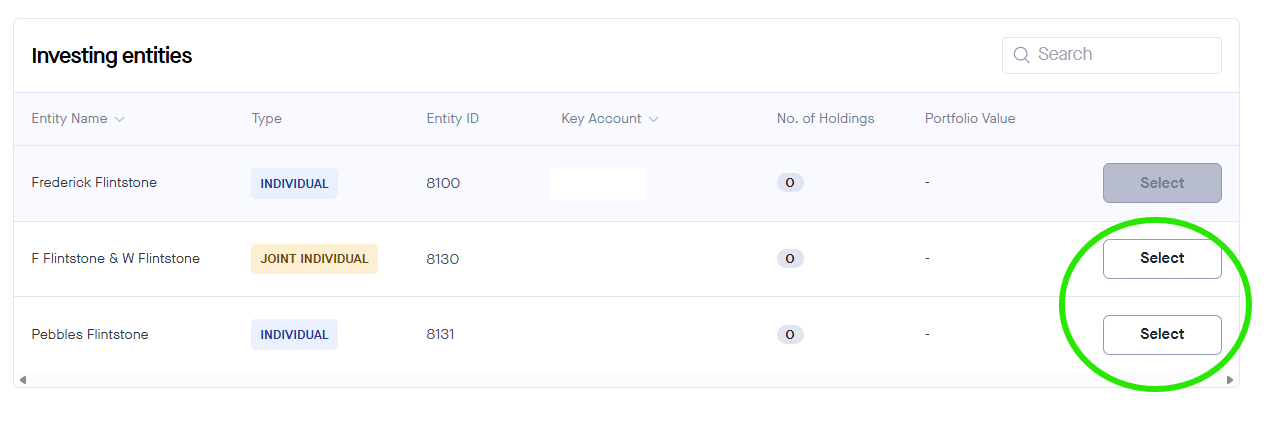The width and height of the screenshot is (1273, 425).
Task: Click into the Search input field
Action: point(1120,55)
